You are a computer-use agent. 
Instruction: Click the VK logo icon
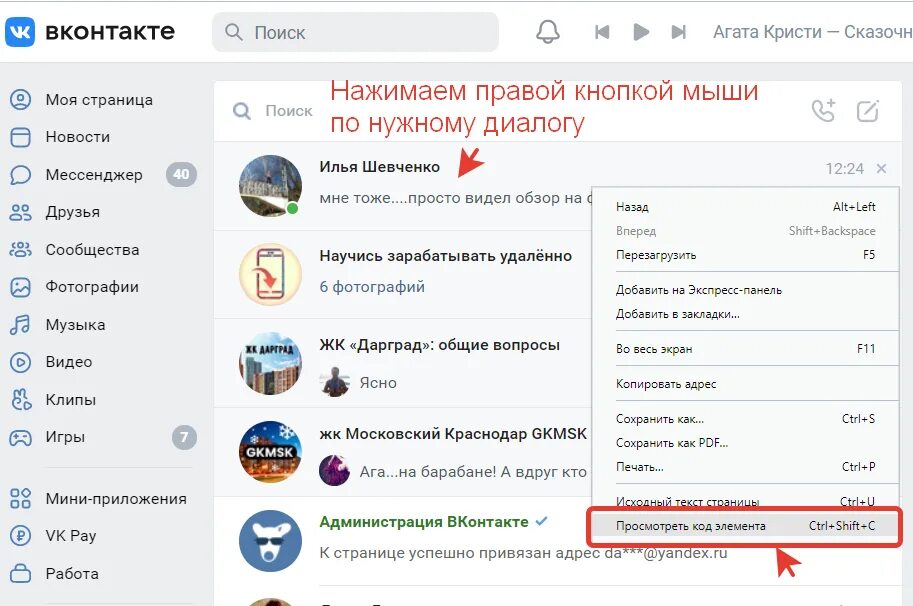tap(20, 31)
